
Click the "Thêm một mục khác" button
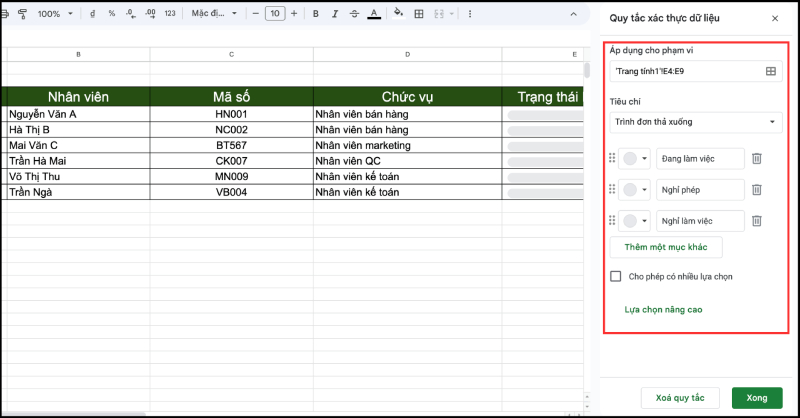coord(665,246)
